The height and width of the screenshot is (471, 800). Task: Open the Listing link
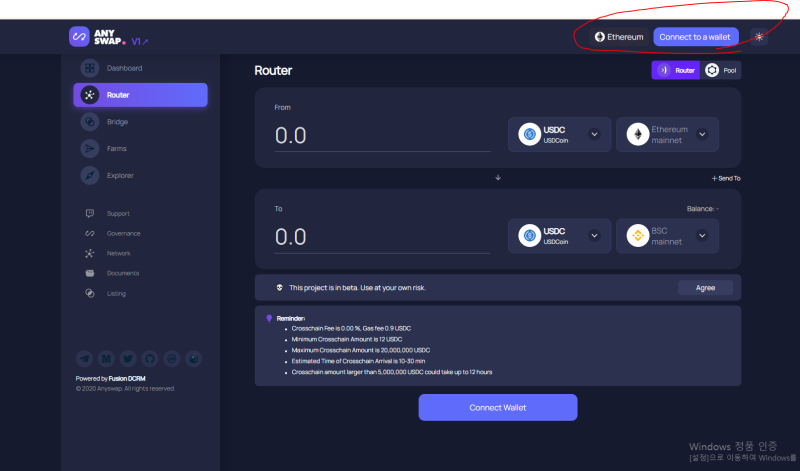click(116, 293)
